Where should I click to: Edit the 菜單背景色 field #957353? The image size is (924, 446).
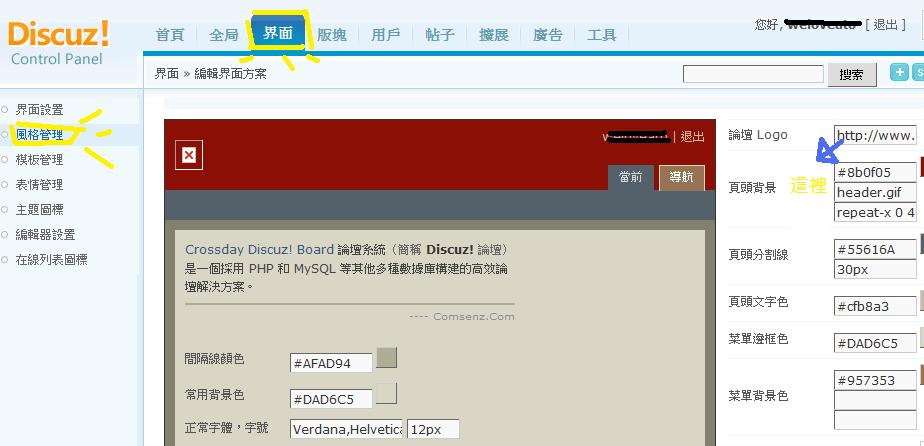coord(876,380)
